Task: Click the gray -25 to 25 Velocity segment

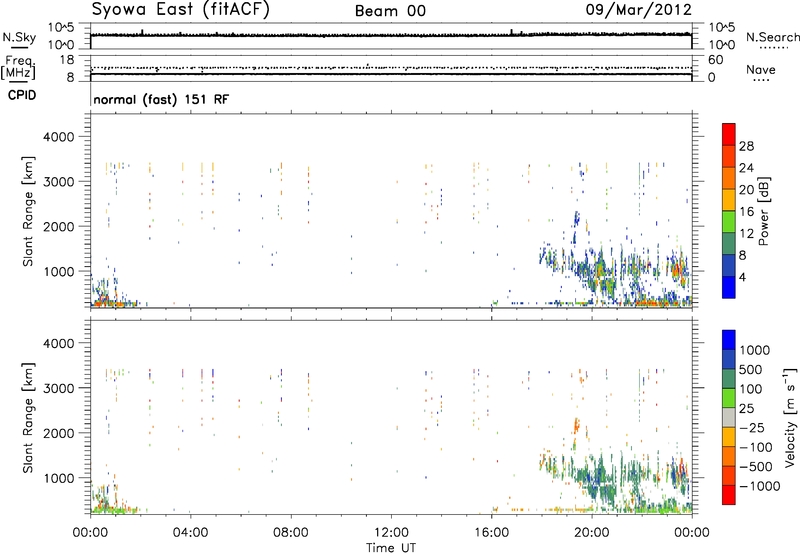Action: point(729,418)
